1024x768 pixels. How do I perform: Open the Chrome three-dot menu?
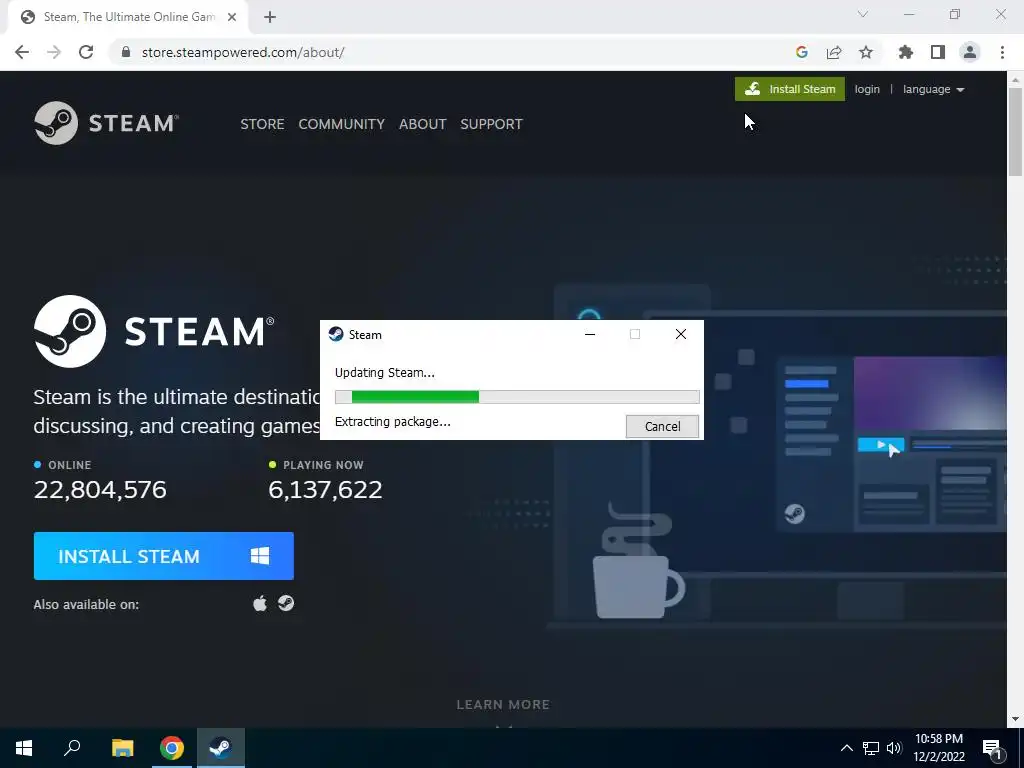coord(1002,52)
